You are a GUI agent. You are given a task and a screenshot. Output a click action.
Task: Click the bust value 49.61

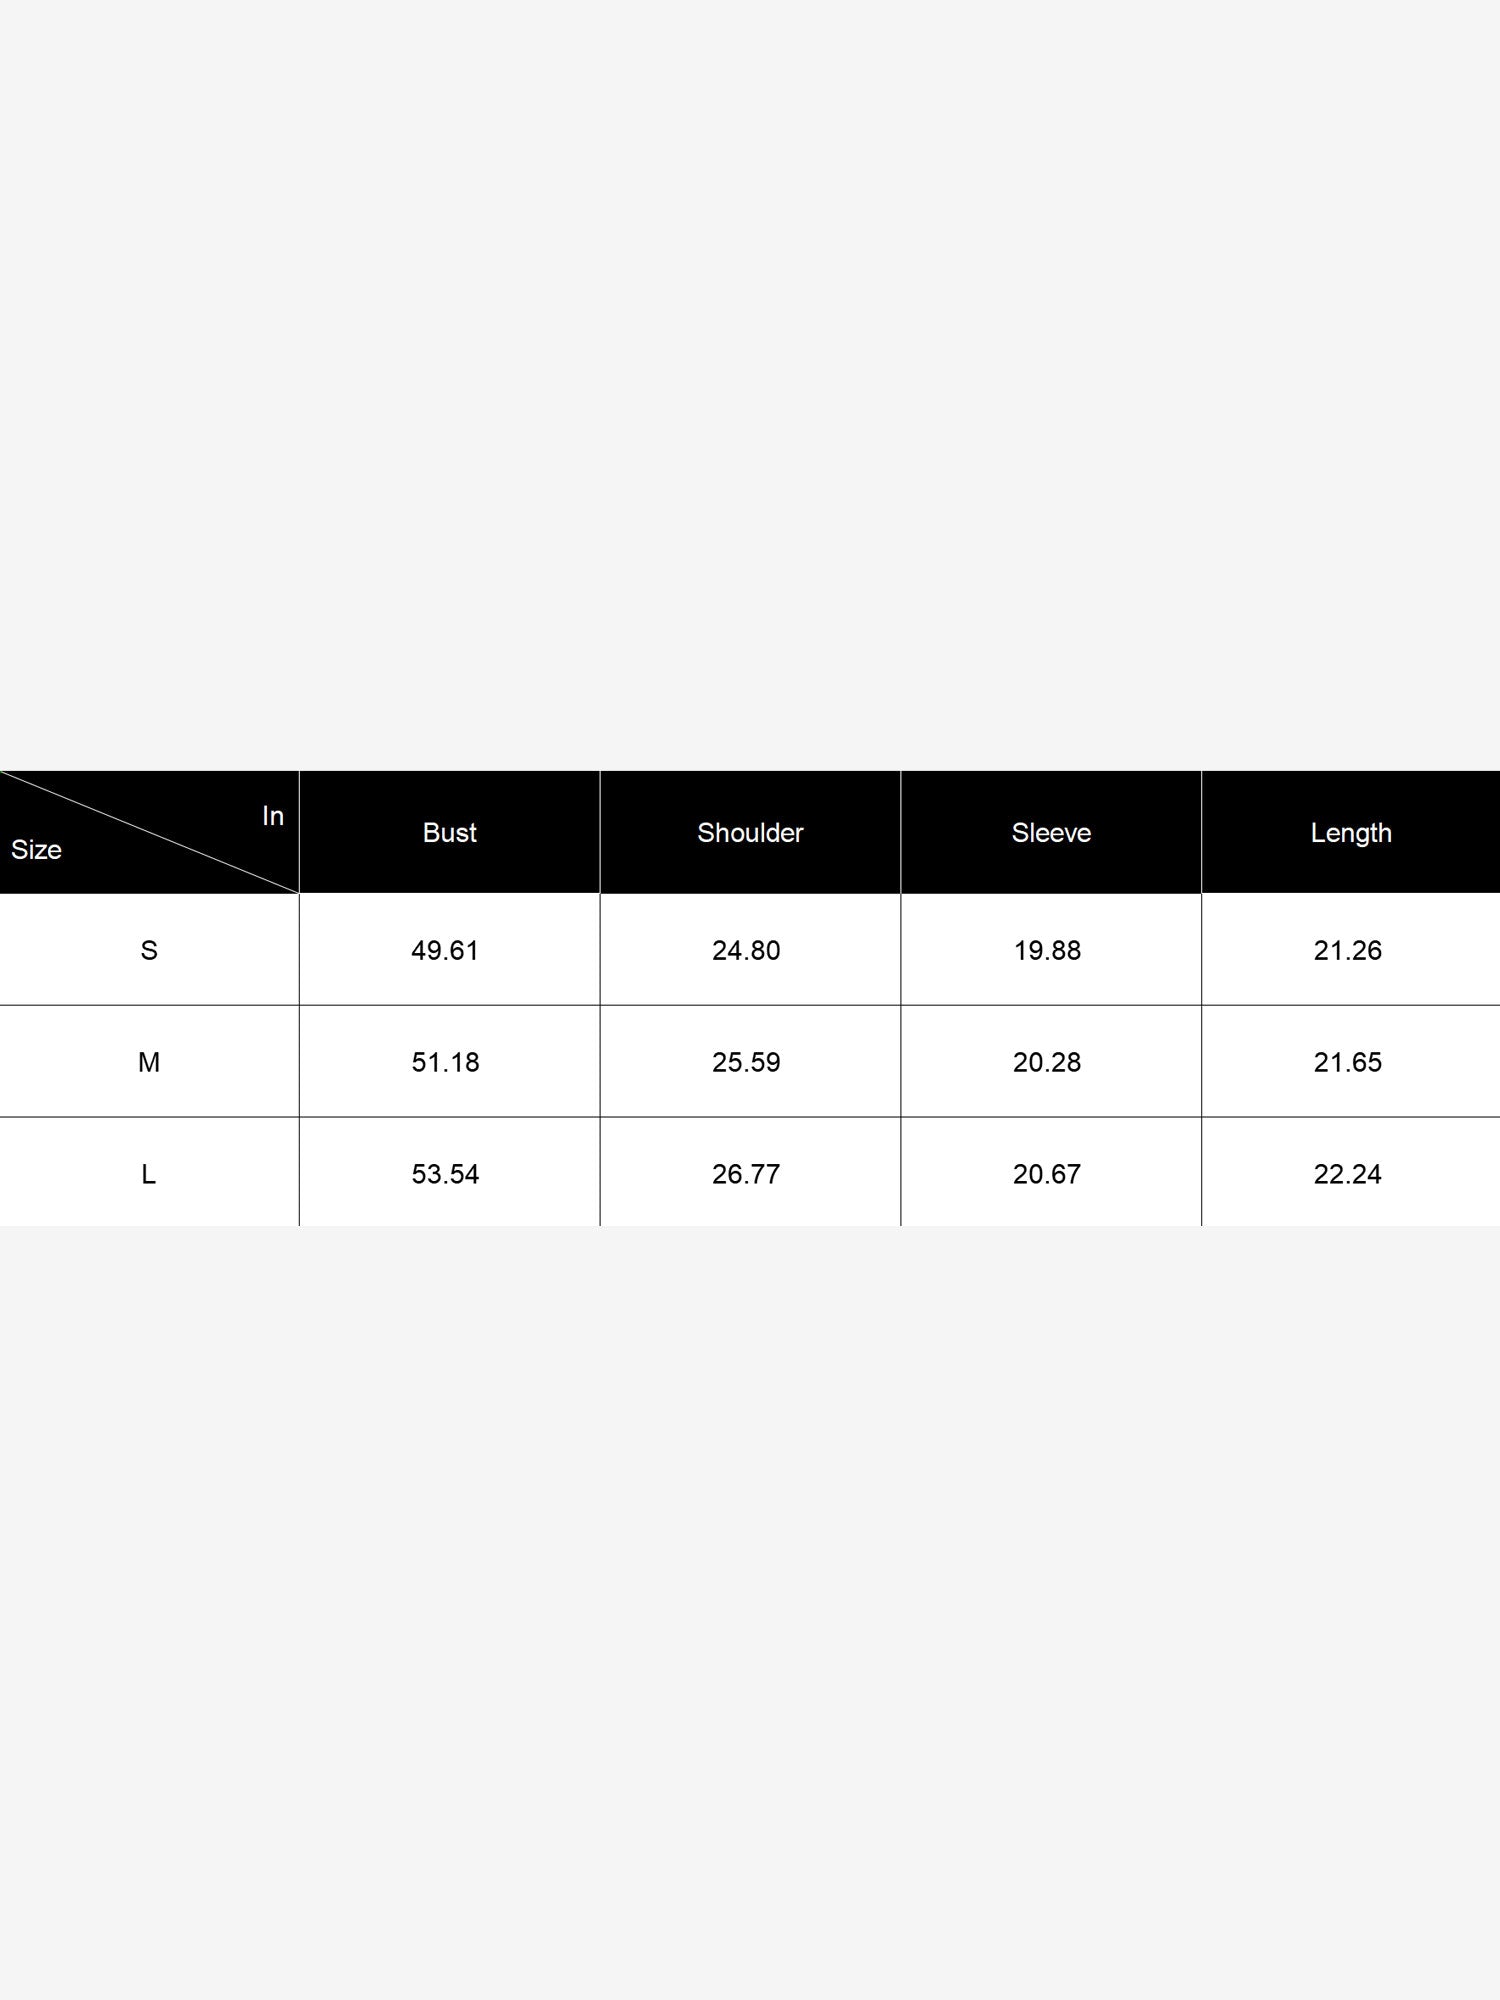(x=445, y=950)
